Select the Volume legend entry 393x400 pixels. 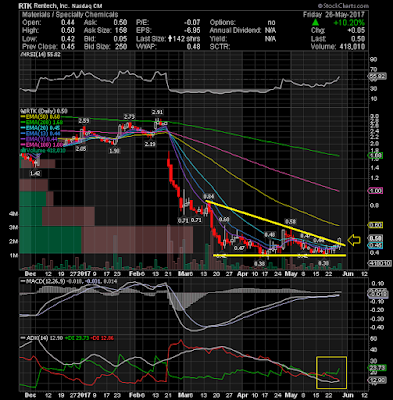(43, 151)
